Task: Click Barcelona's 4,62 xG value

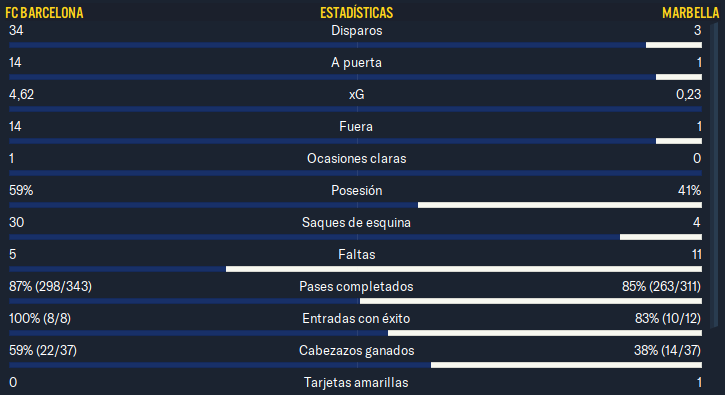Action: [x=21, y=94]
